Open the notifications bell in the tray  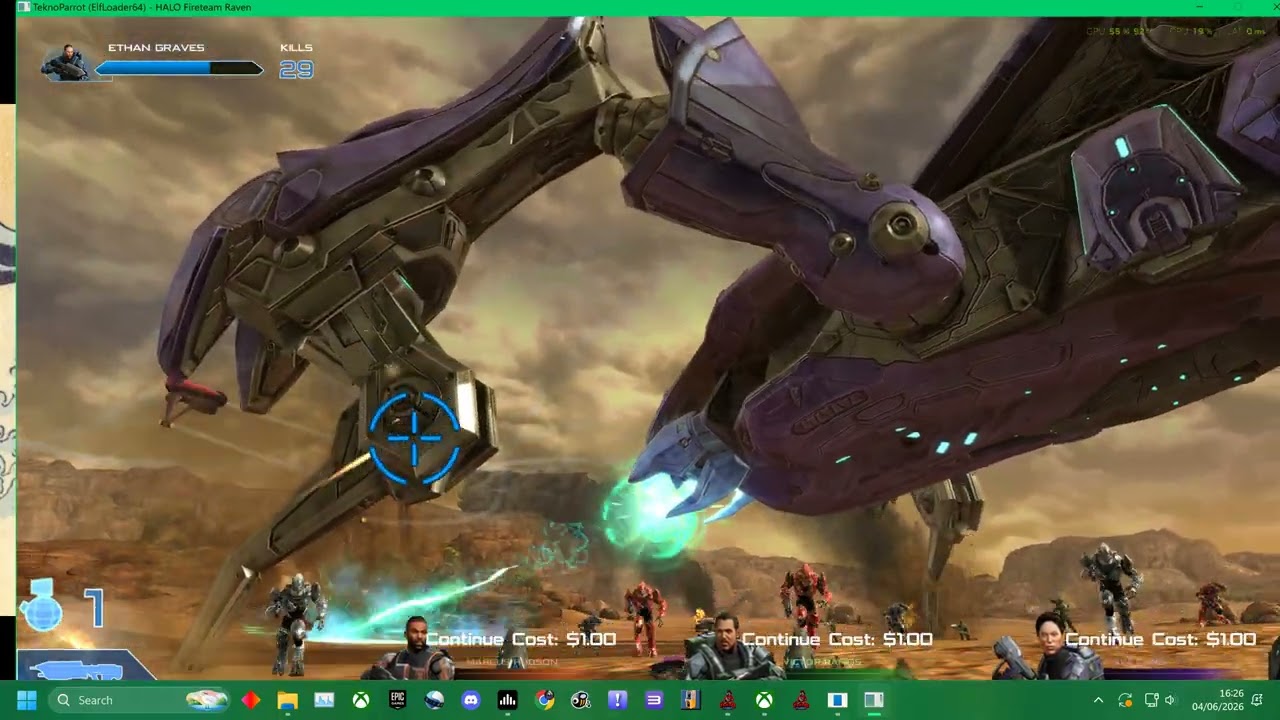pyautogui.click(x=1257, y=700)
